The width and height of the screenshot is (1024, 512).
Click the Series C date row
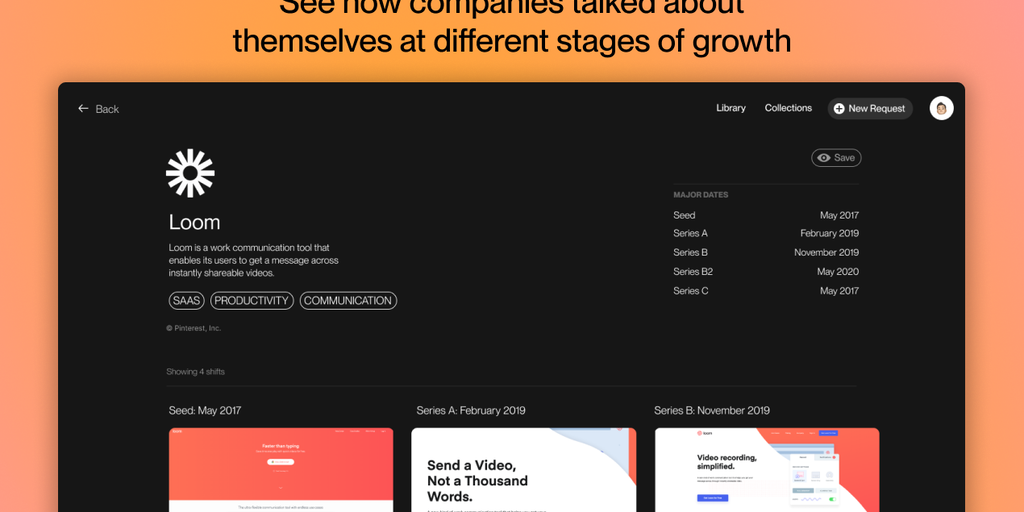[765, 291]
